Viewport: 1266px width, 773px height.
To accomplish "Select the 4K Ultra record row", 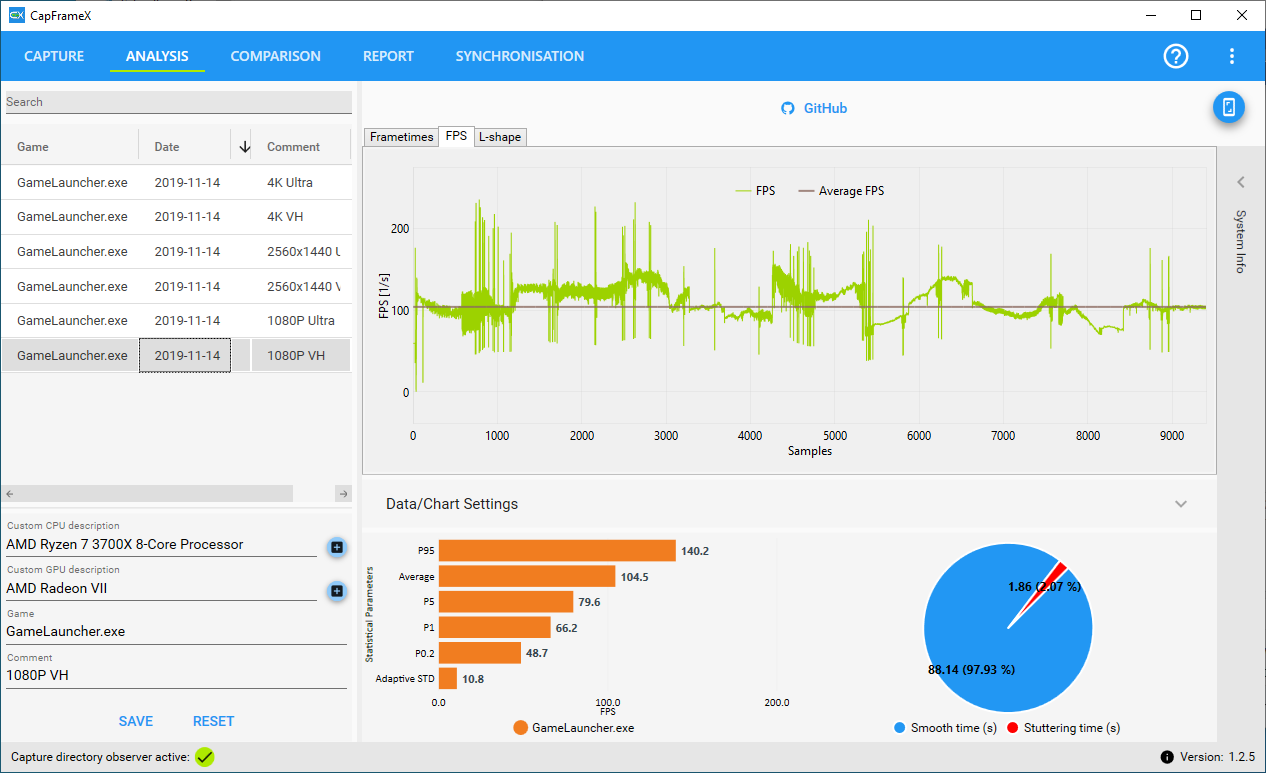I will (177, 182).
